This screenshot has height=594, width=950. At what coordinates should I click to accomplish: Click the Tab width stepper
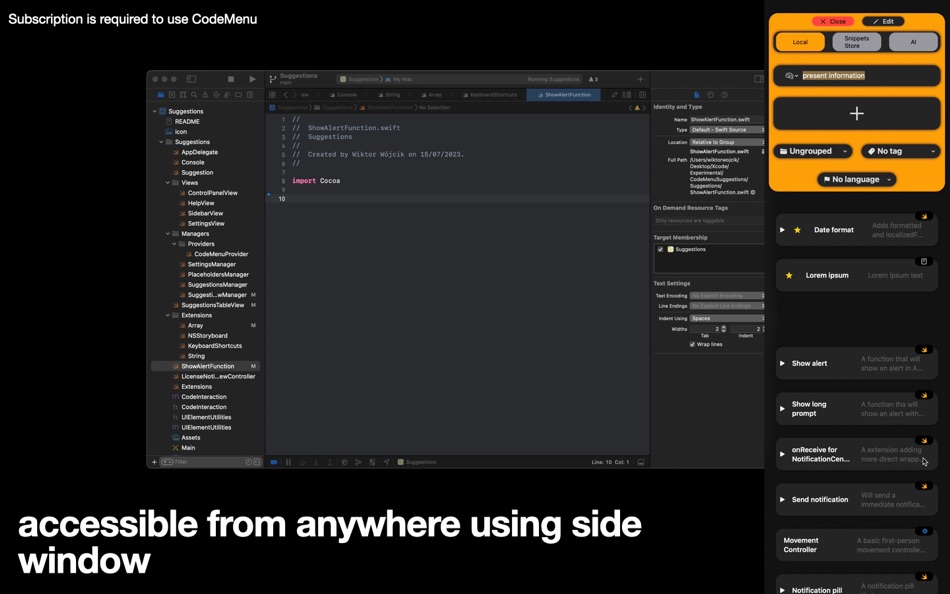pyautogui.click(x=723, y=329)
